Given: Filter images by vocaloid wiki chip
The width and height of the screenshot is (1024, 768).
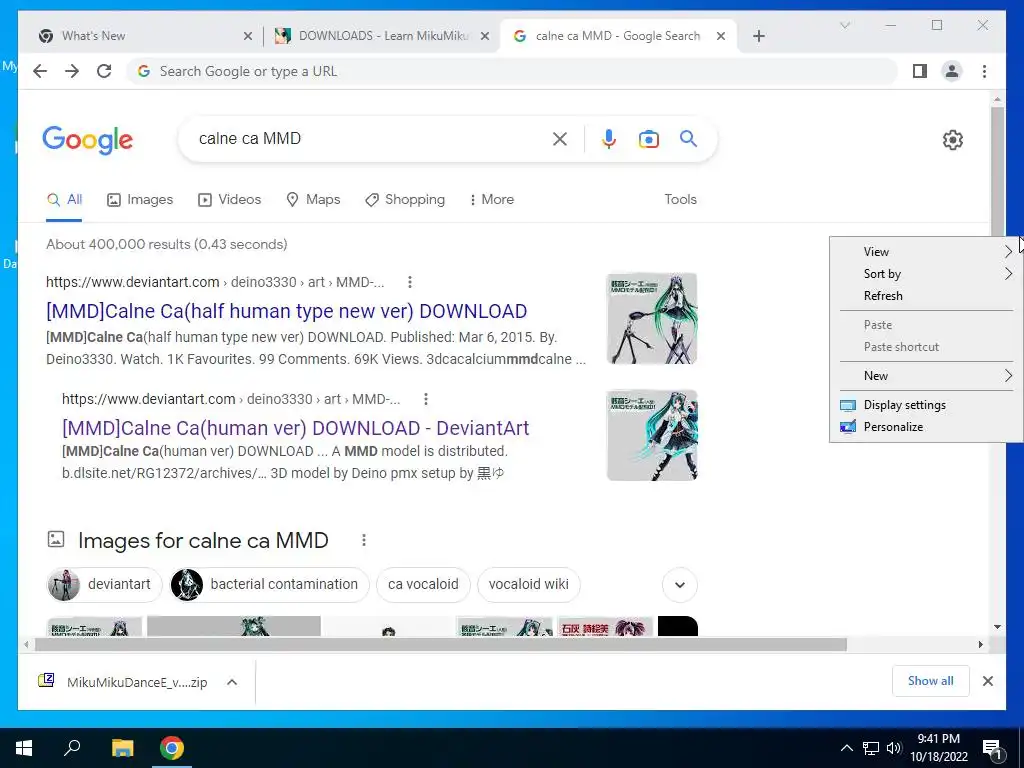Looking at the screenshot, I should [x=528, y=584].
